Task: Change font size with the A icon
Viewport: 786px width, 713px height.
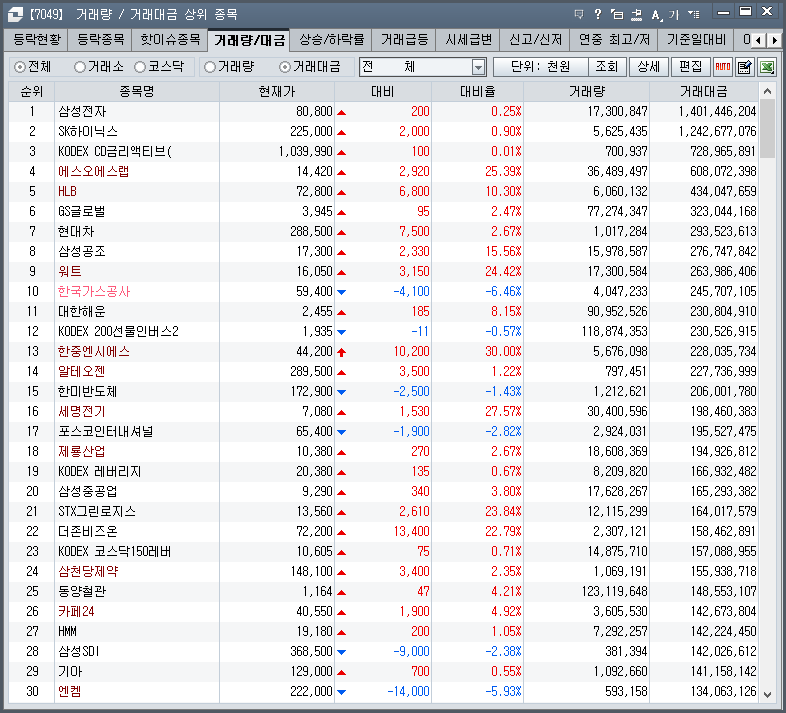Action: (656, 15)
